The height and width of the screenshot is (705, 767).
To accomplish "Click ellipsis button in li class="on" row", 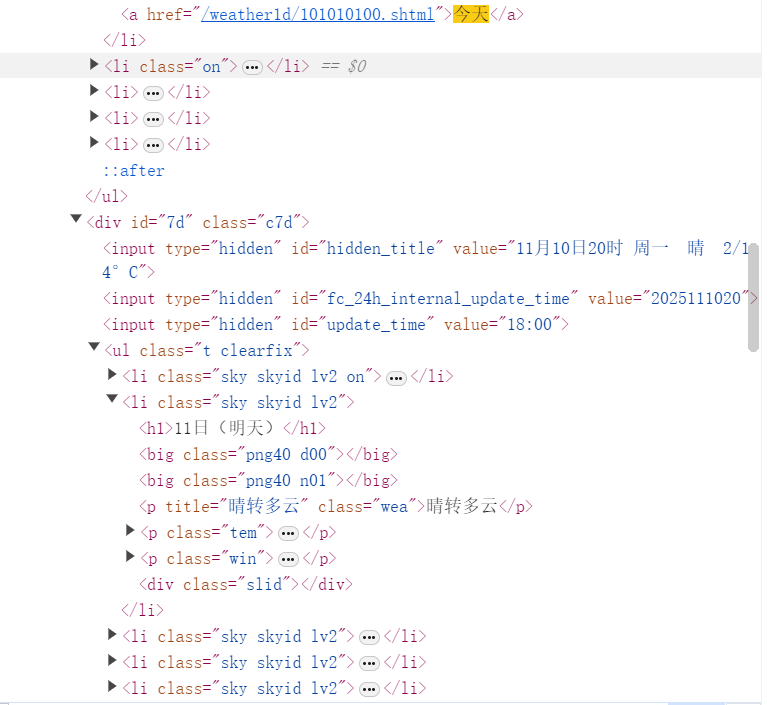I will tap(252, 67).
